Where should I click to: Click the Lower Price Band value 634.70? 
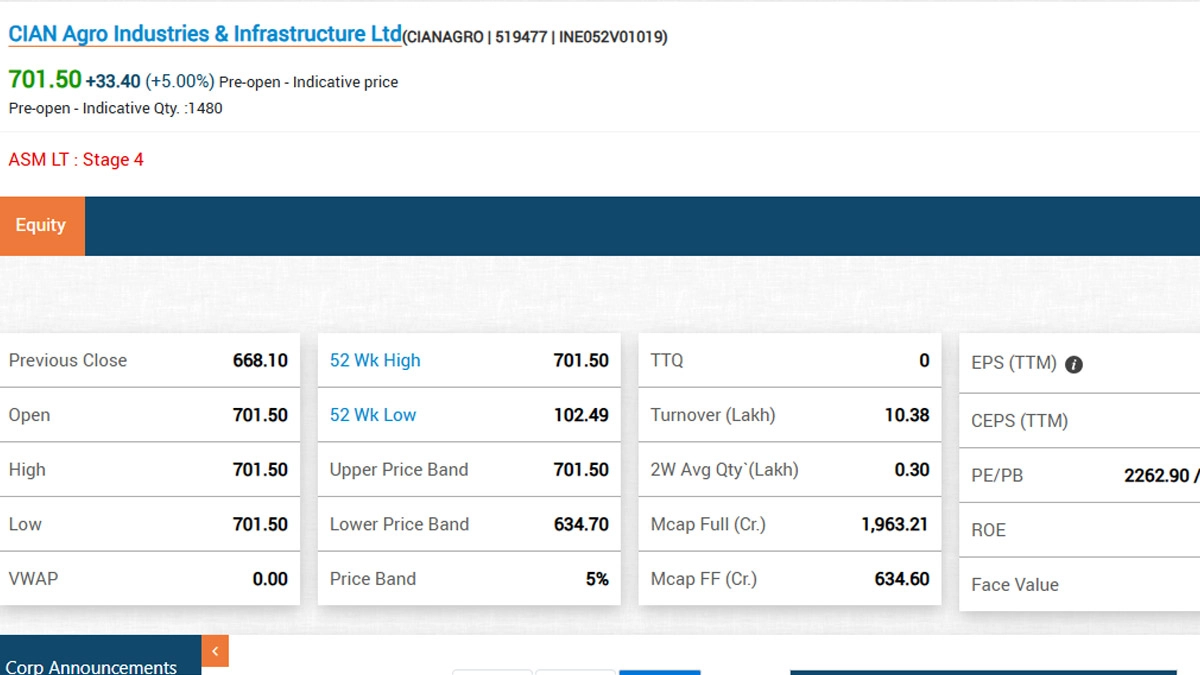(581, 524)
